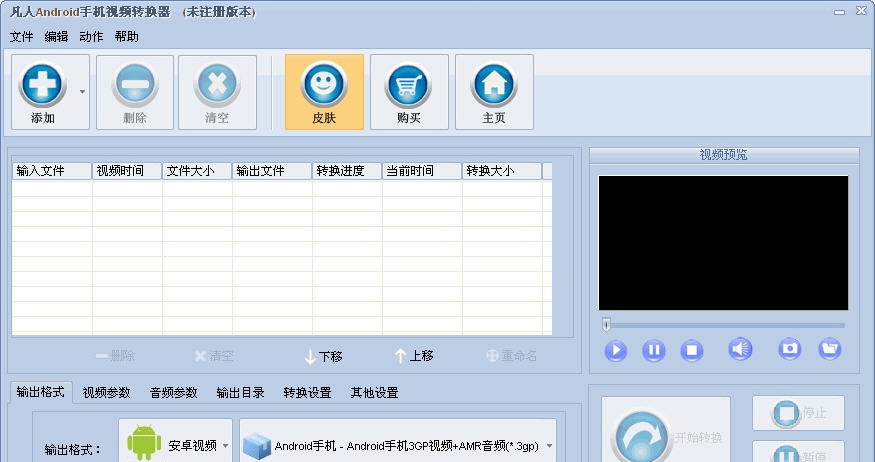Click the 清空 button below file list

214,355
